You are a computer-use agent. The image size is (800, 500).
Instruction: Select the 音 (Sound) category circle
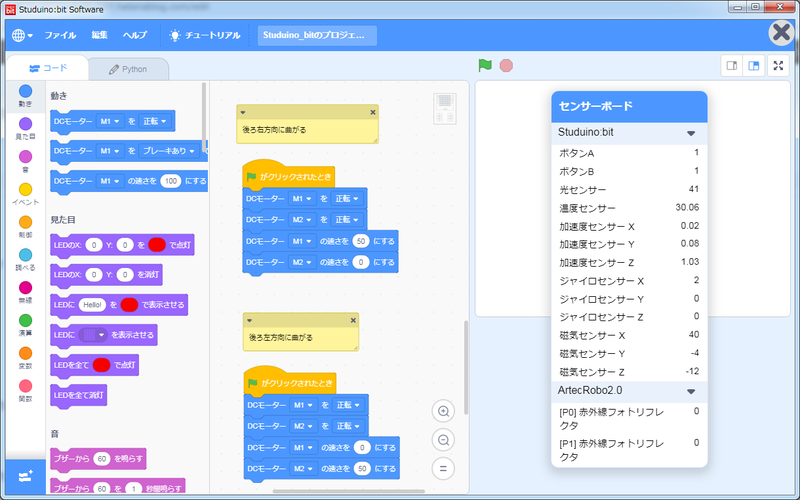point(25,157)
